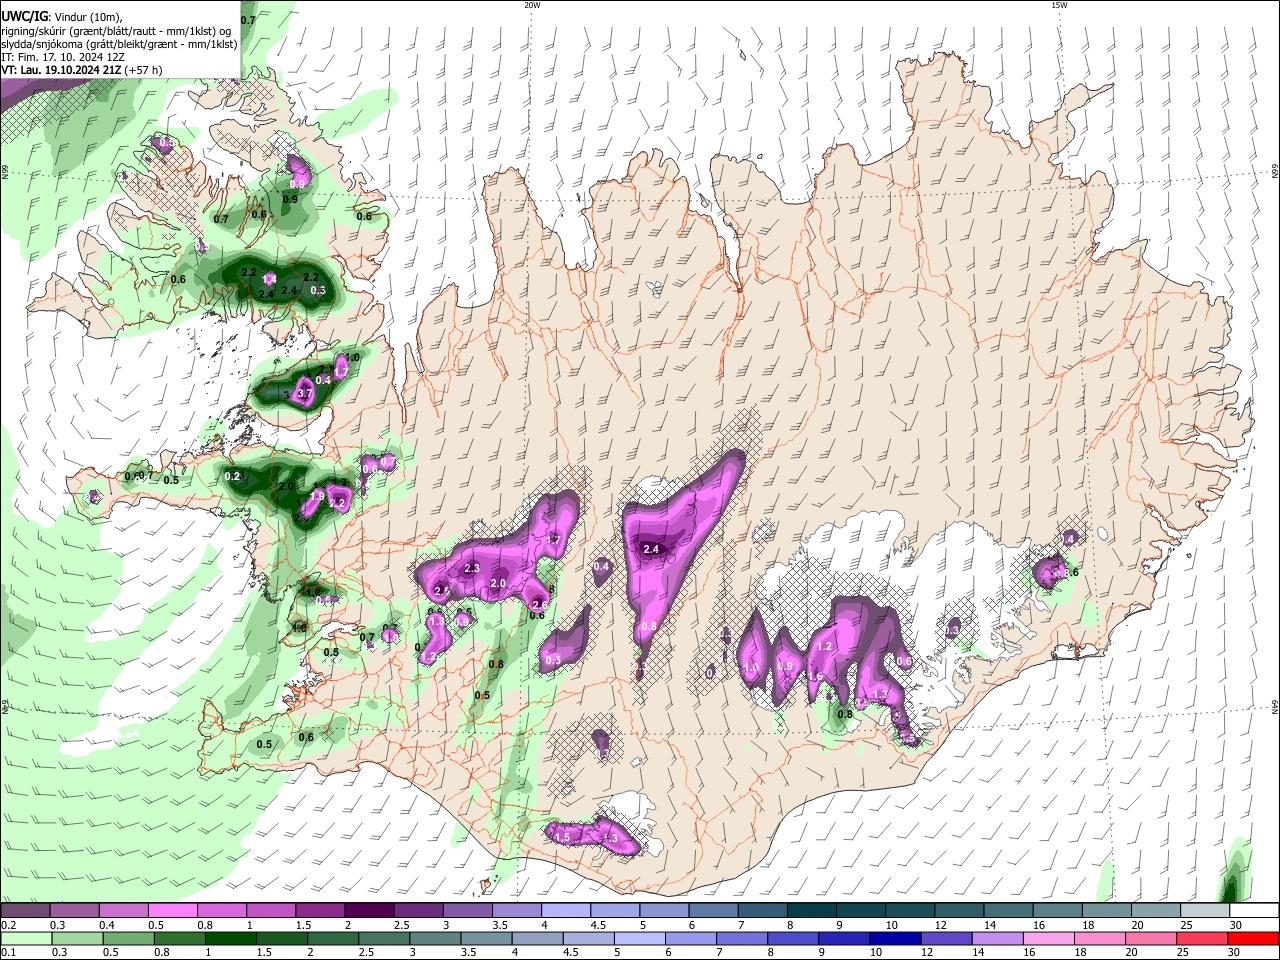Select the bright red rain swatch after 30
1280x960 pixels.
[x=1252, y=938]
